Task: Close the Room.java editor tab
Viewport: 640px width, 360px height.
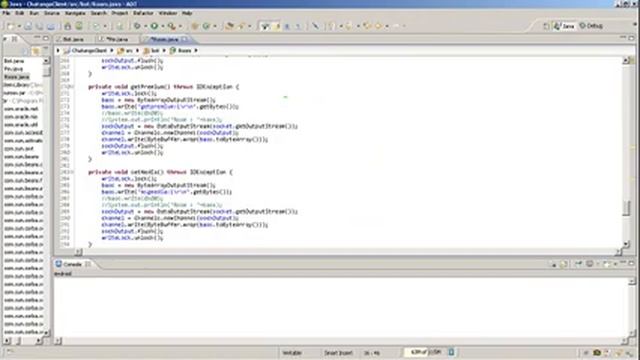Action: 185,39
